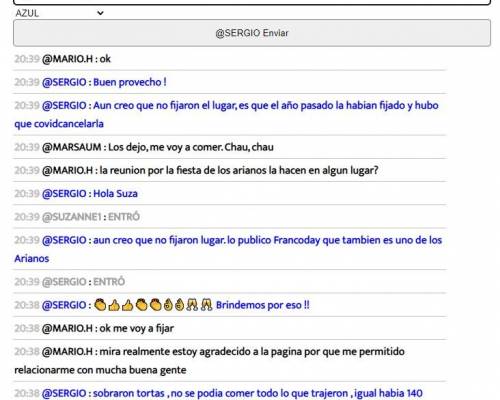Click the @SERGIO username in Buen provecho message
This screenshot has height=400, width=500.
[x=64, y=82]
